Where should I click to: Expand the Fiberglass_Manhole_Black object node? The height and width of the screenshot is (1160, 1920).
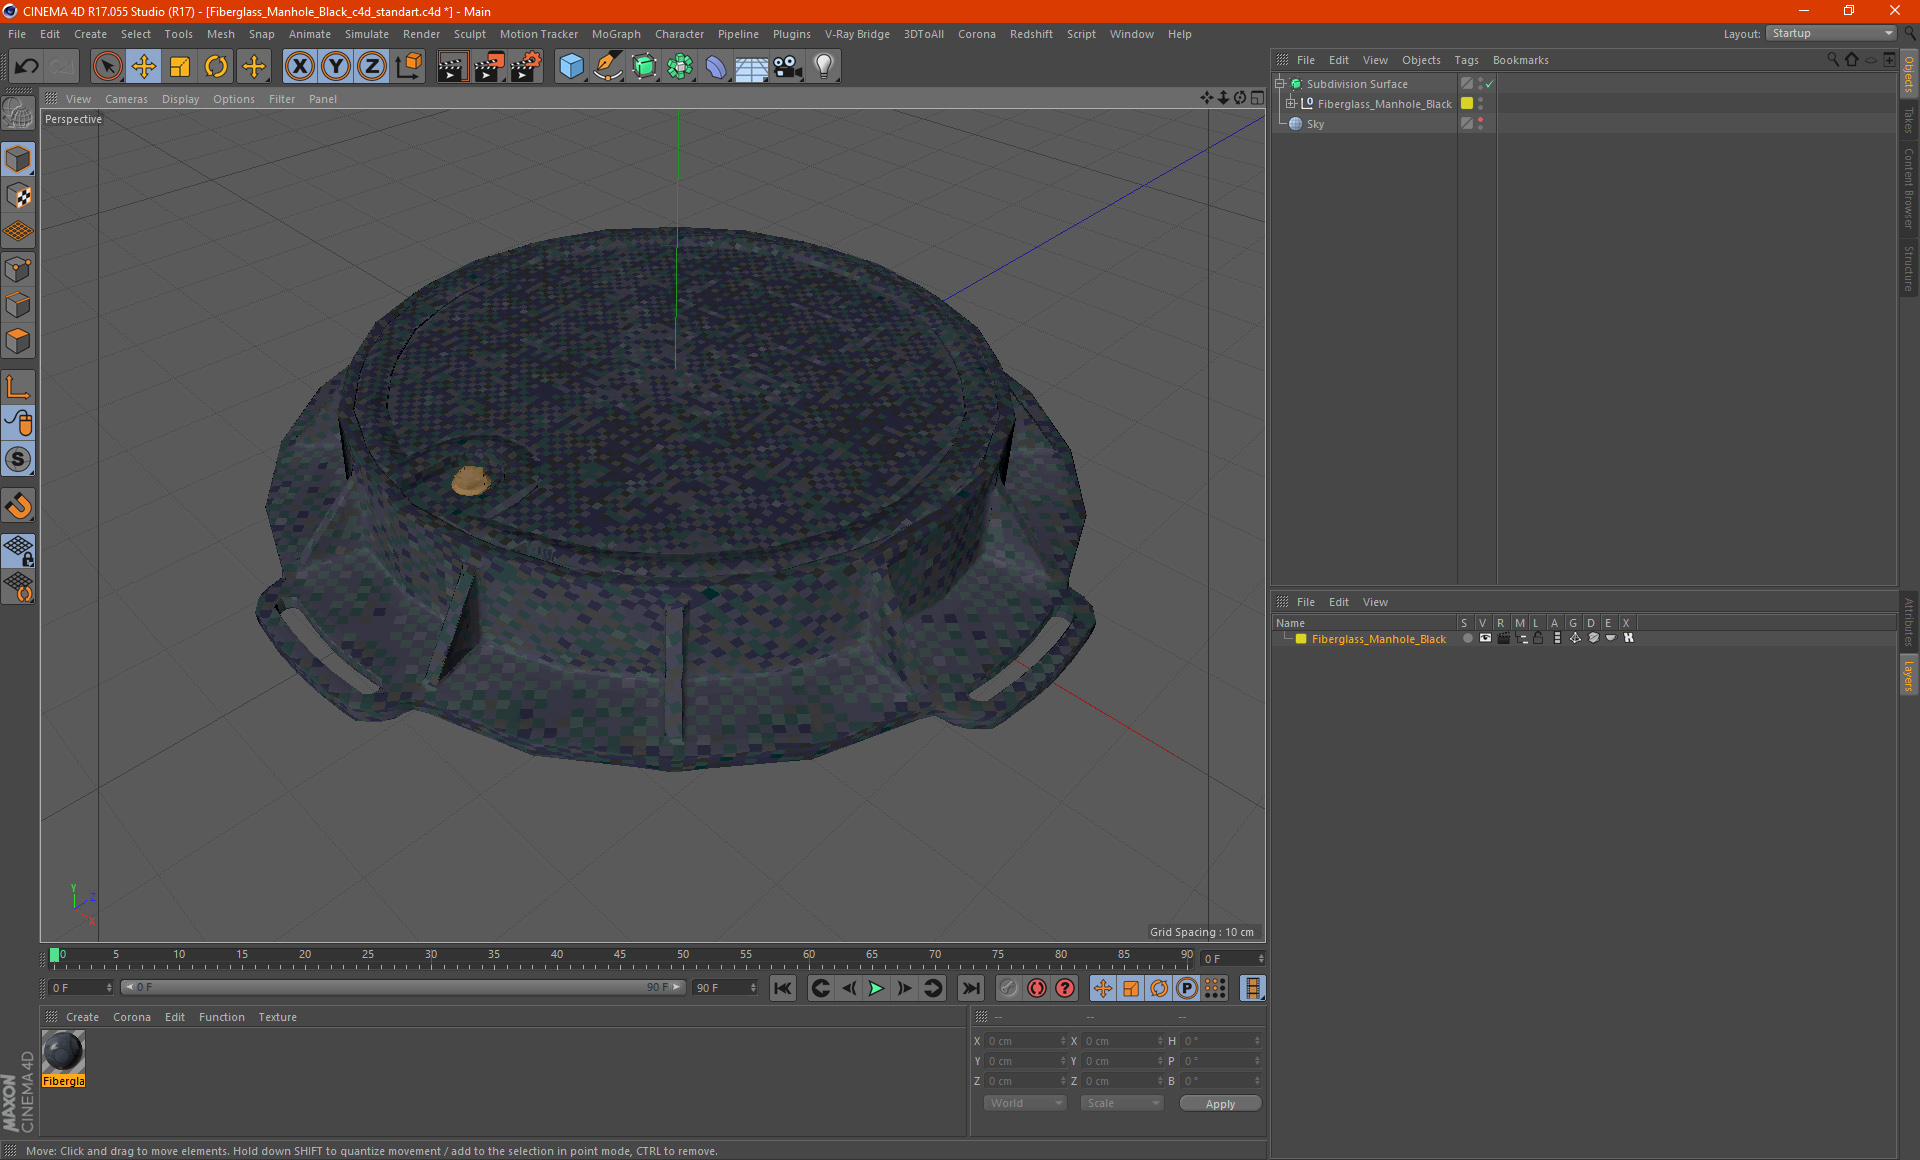point(1290,104)
